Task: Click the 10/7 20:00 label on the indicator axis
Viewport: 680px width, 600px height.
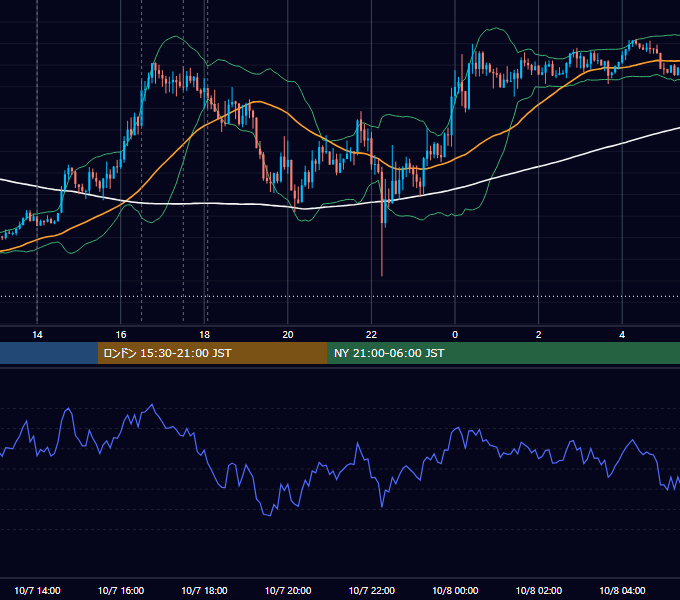Action: tap(288, 590)
